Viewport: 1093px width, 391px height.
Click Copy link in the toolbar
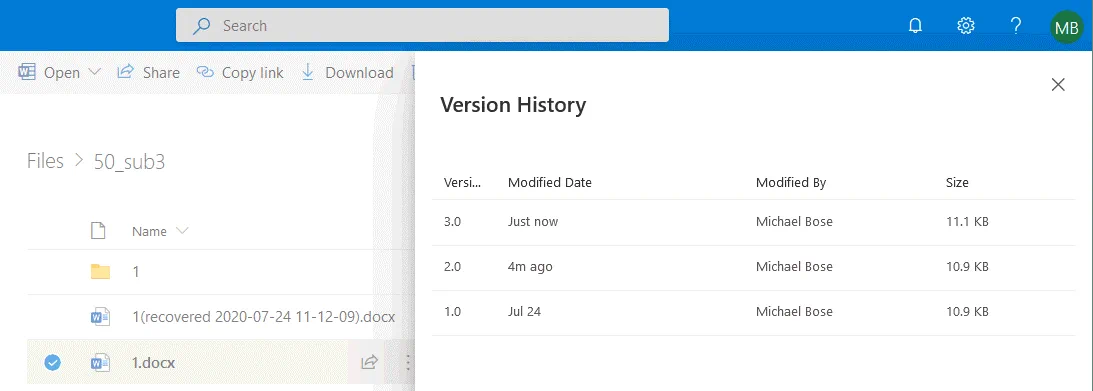pos(240,72)
